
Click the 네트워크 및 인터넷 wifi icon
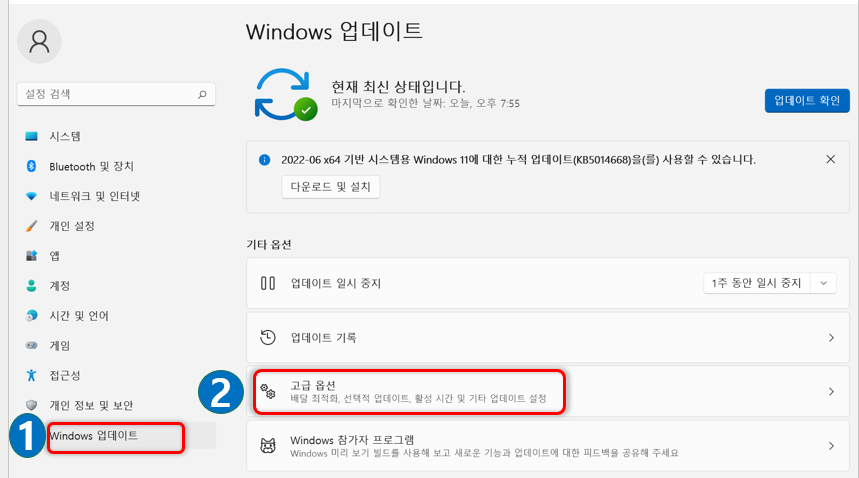pos(31,196)
